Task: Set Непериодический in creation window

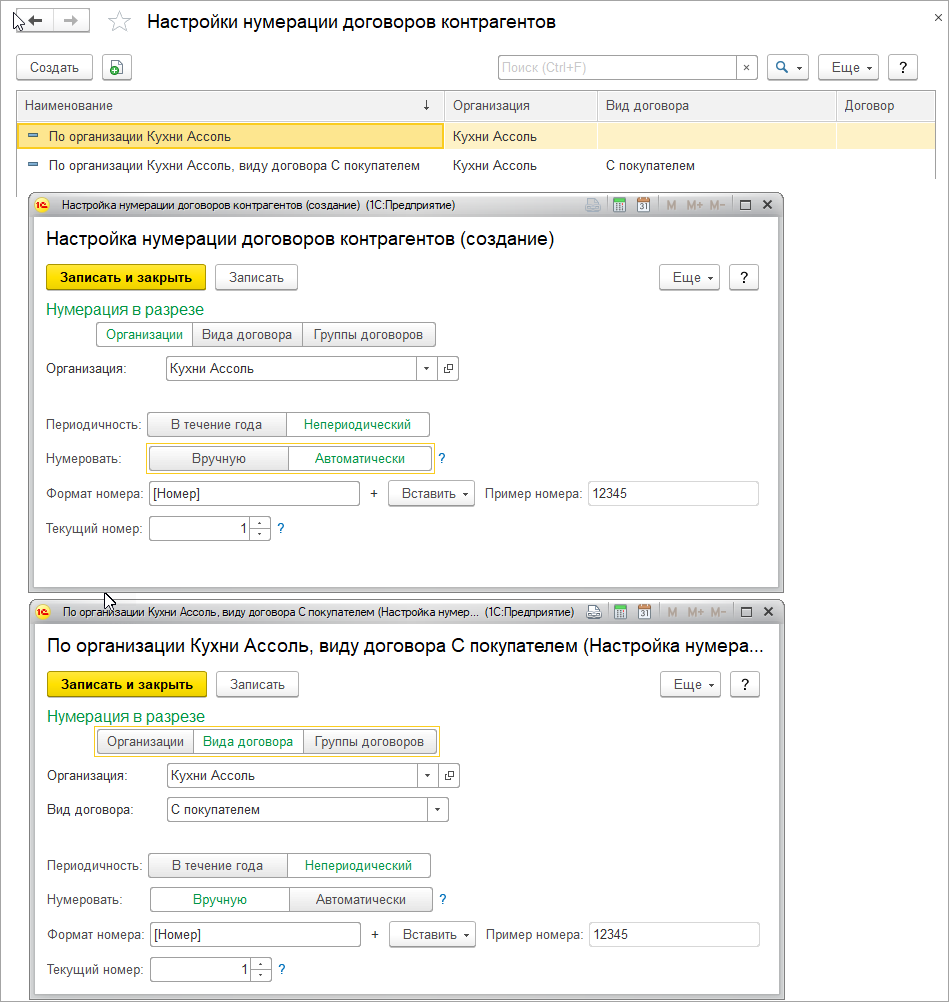Action: click(357, 424)
